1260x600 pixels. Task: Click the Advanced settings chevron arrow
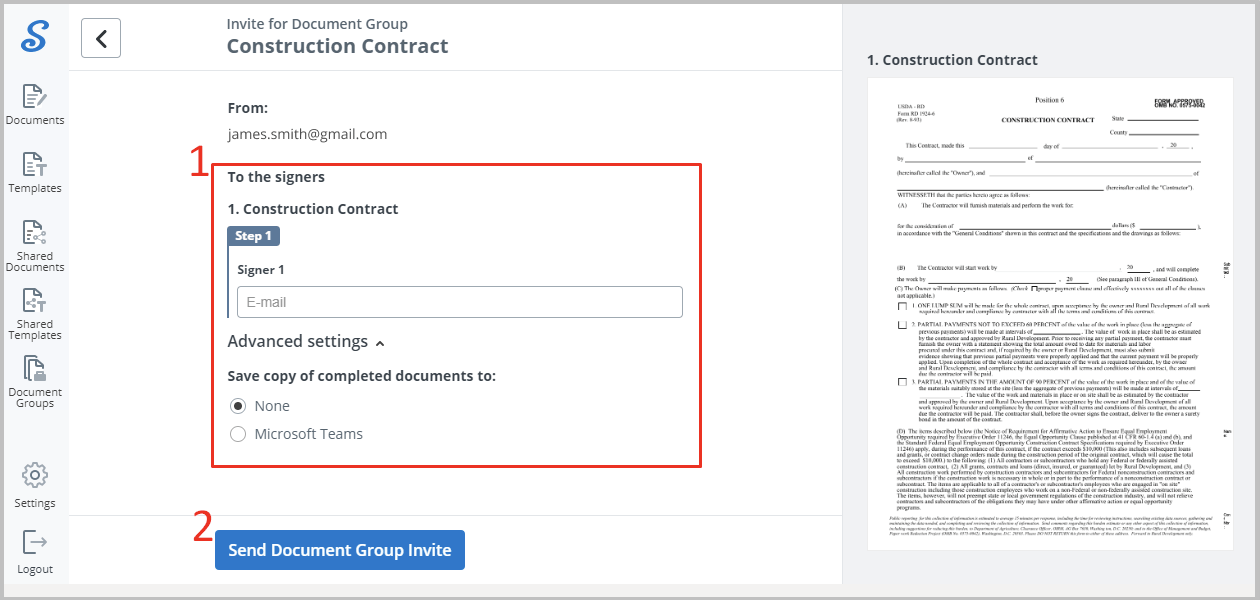[380, 343]
